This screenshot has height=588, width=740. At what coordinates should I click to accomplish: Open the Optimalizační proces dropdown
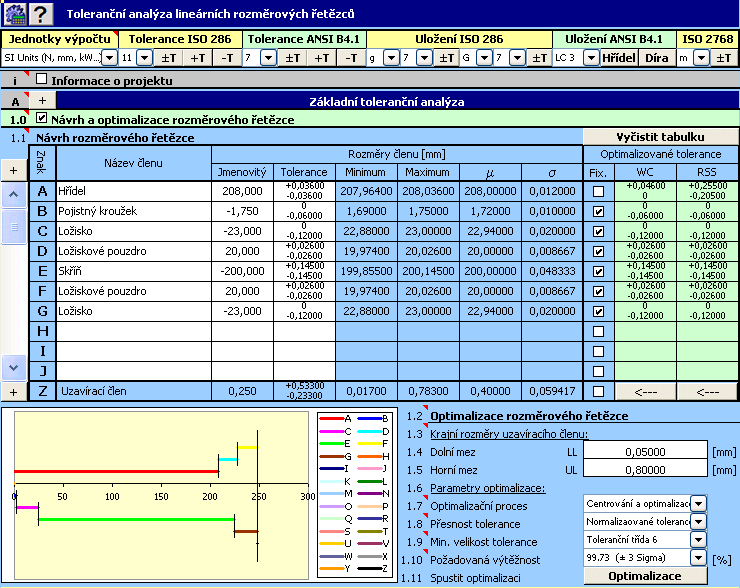click(x=698, y=503)
